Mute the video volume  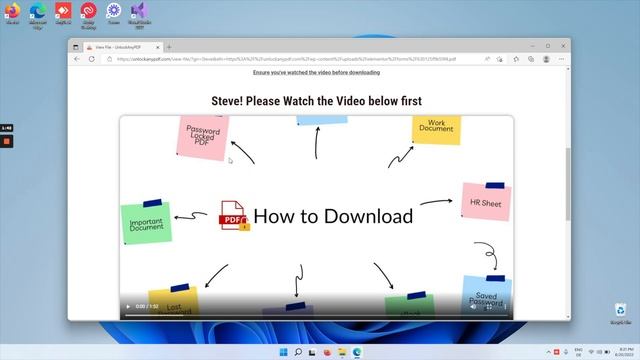[x=473, y=307]
